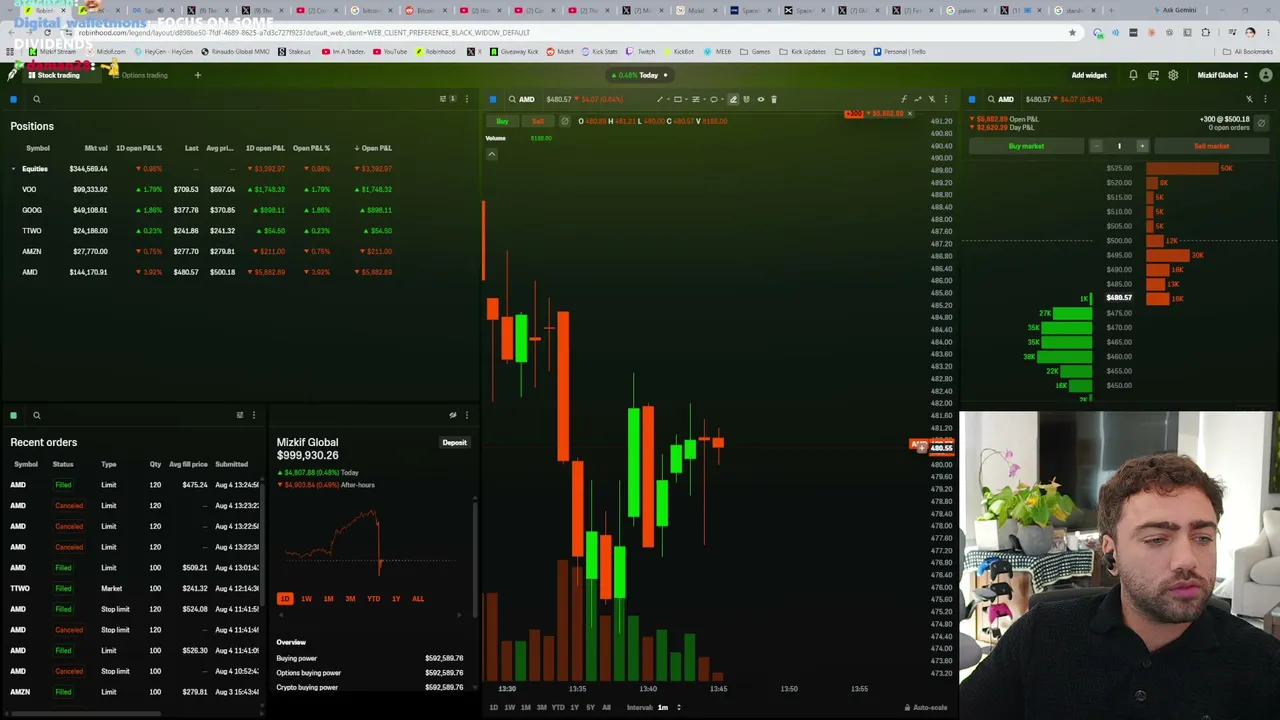Open the Positions widget filter control
The width and height of the screenshot is (1280, 720).
tap(446, 99)
